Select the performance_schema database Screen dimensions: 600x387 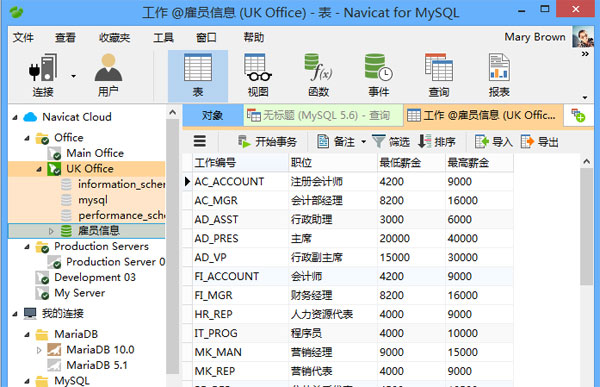(x=122, y=216)
